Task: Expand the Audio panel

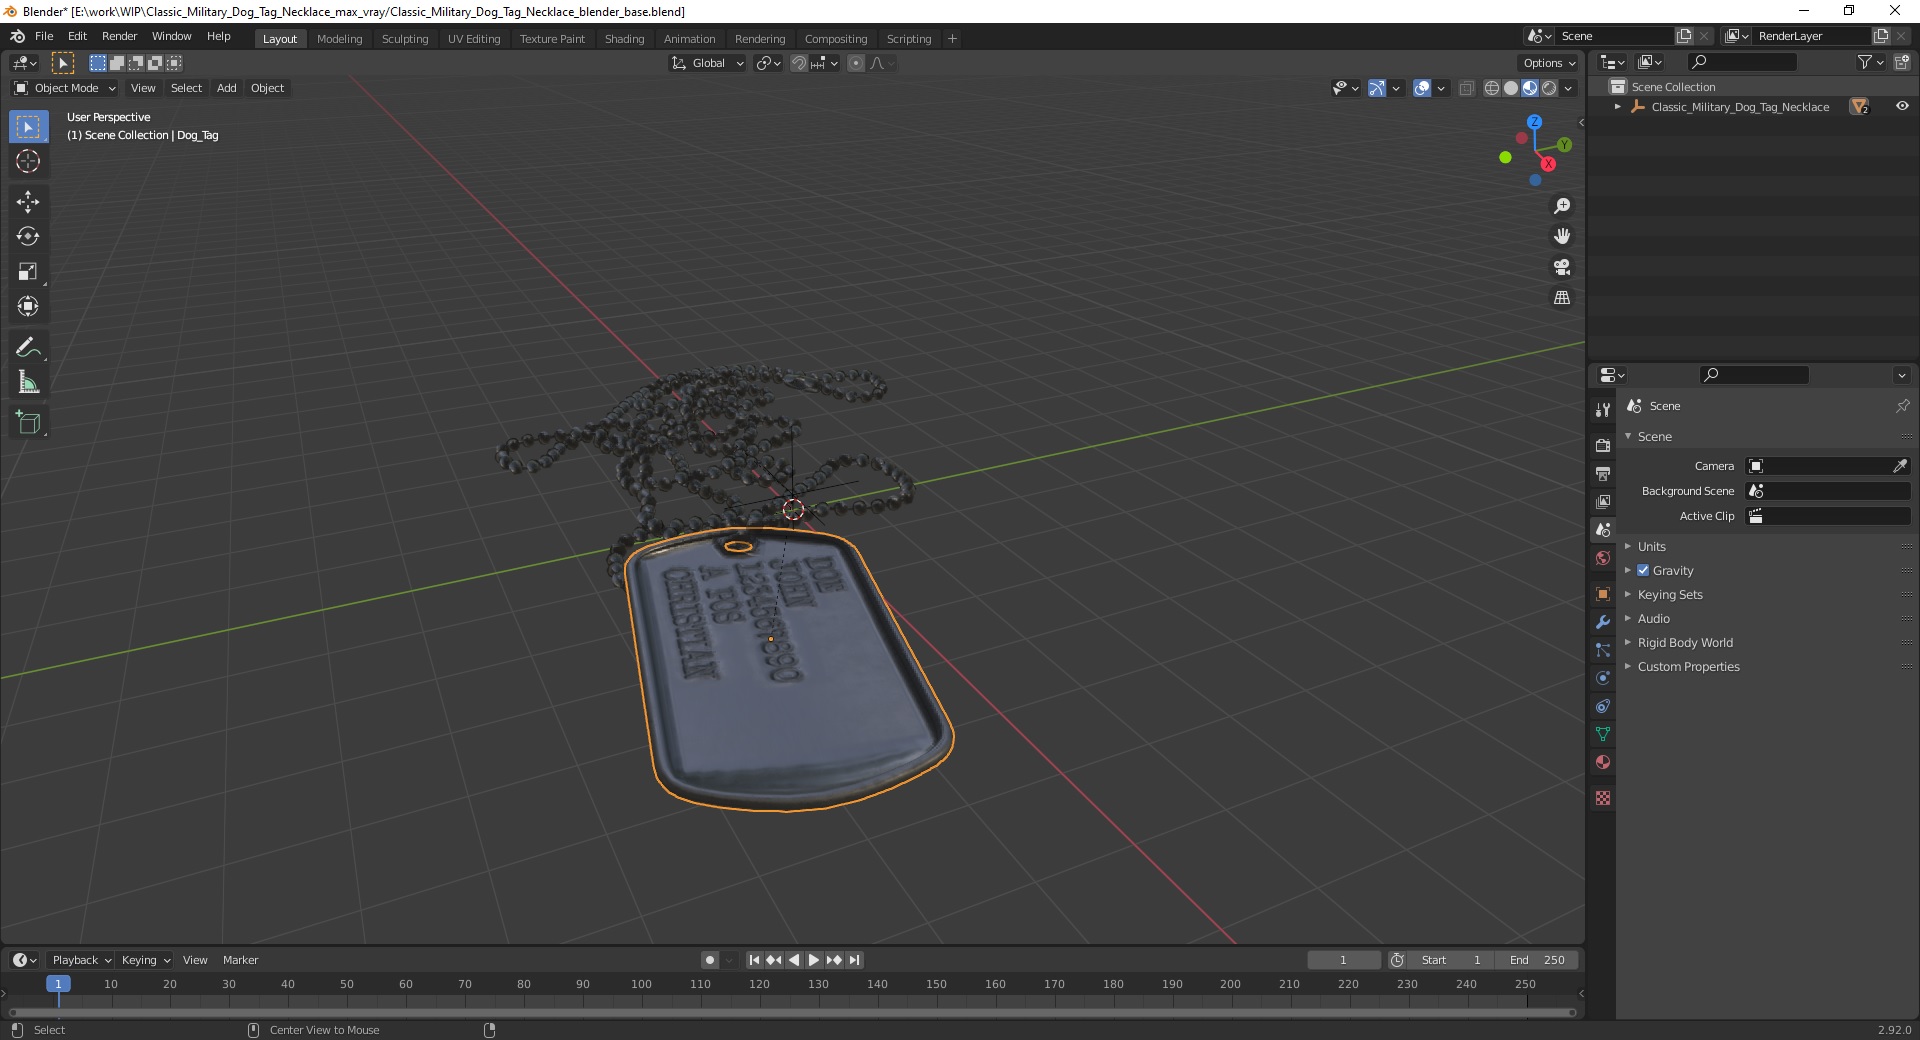Action: [1653, 618]
